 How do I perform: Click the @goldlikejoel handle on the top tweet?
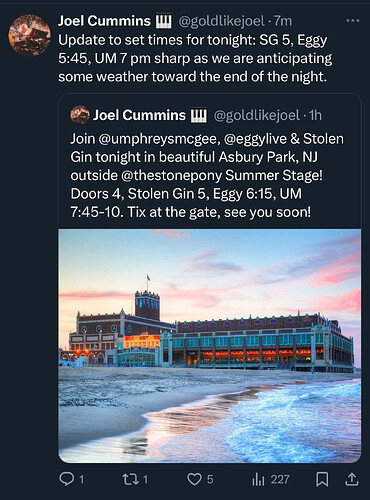click(x=222, y=21)
